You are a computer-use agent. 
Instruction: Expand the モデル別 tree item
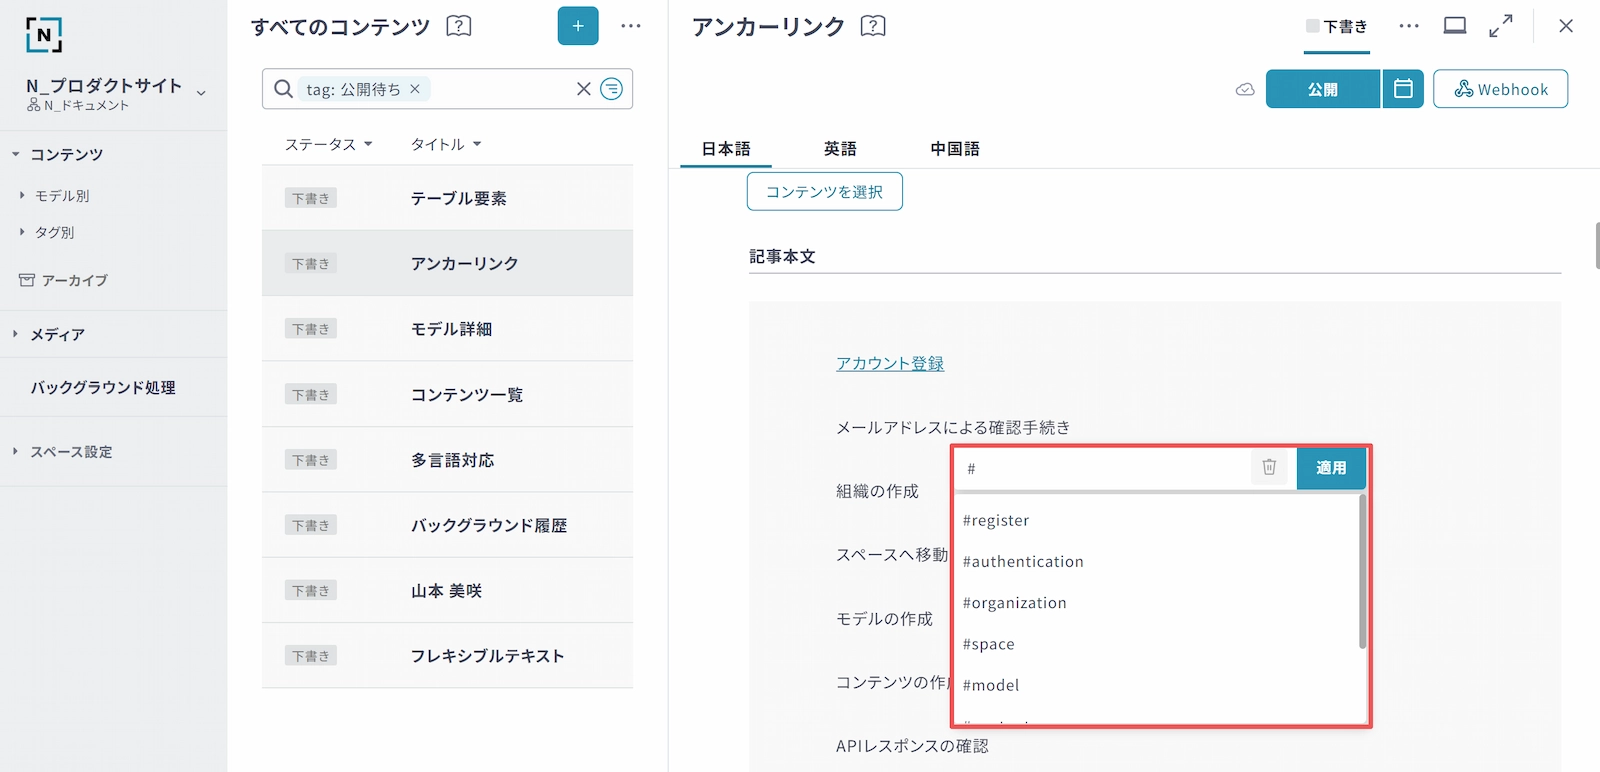(22, 196)
